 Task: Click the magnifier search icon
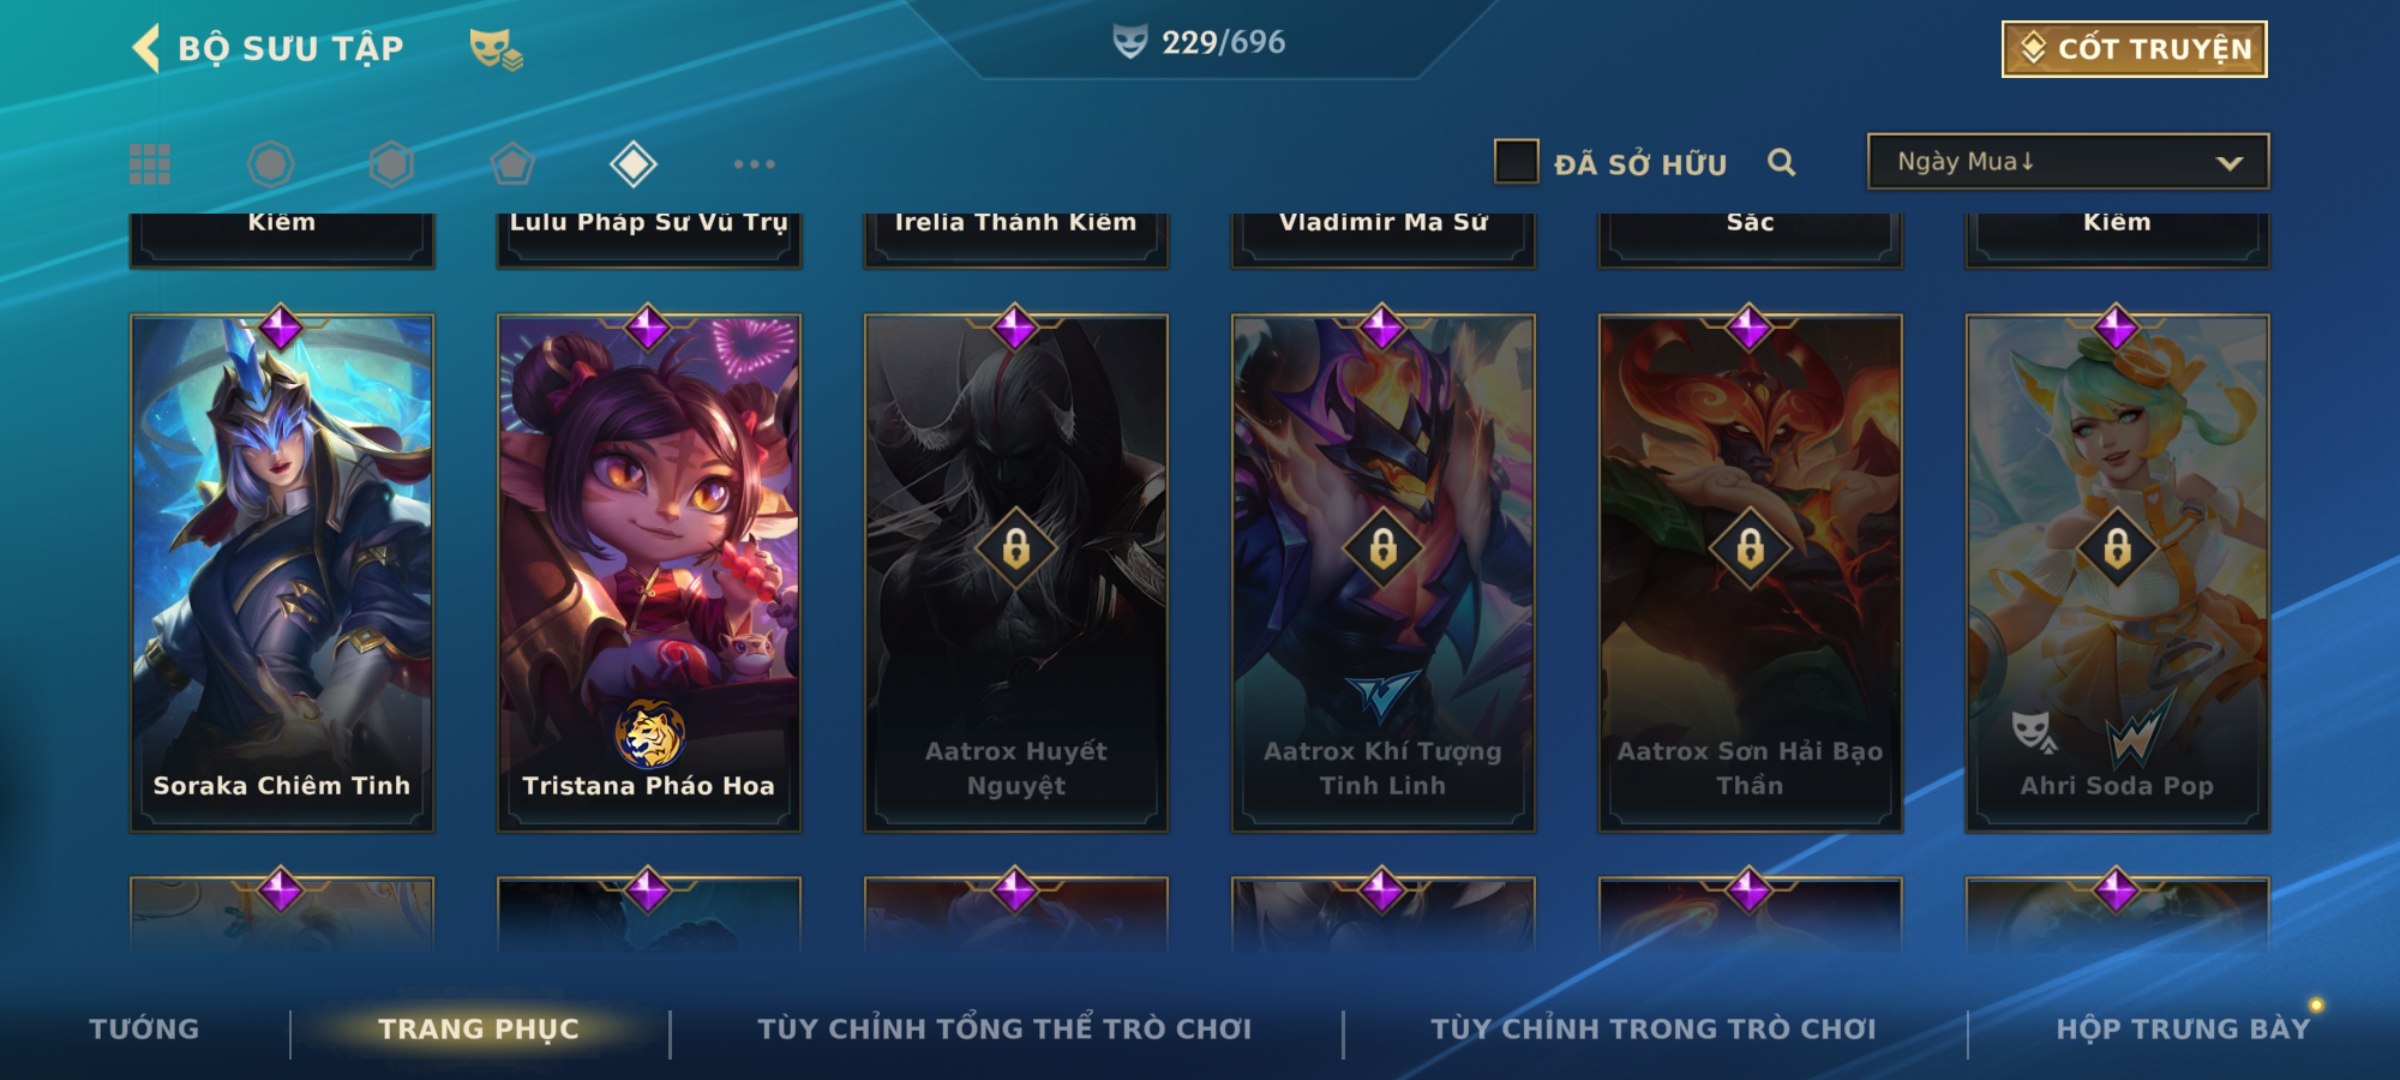tap(1781, 162)
